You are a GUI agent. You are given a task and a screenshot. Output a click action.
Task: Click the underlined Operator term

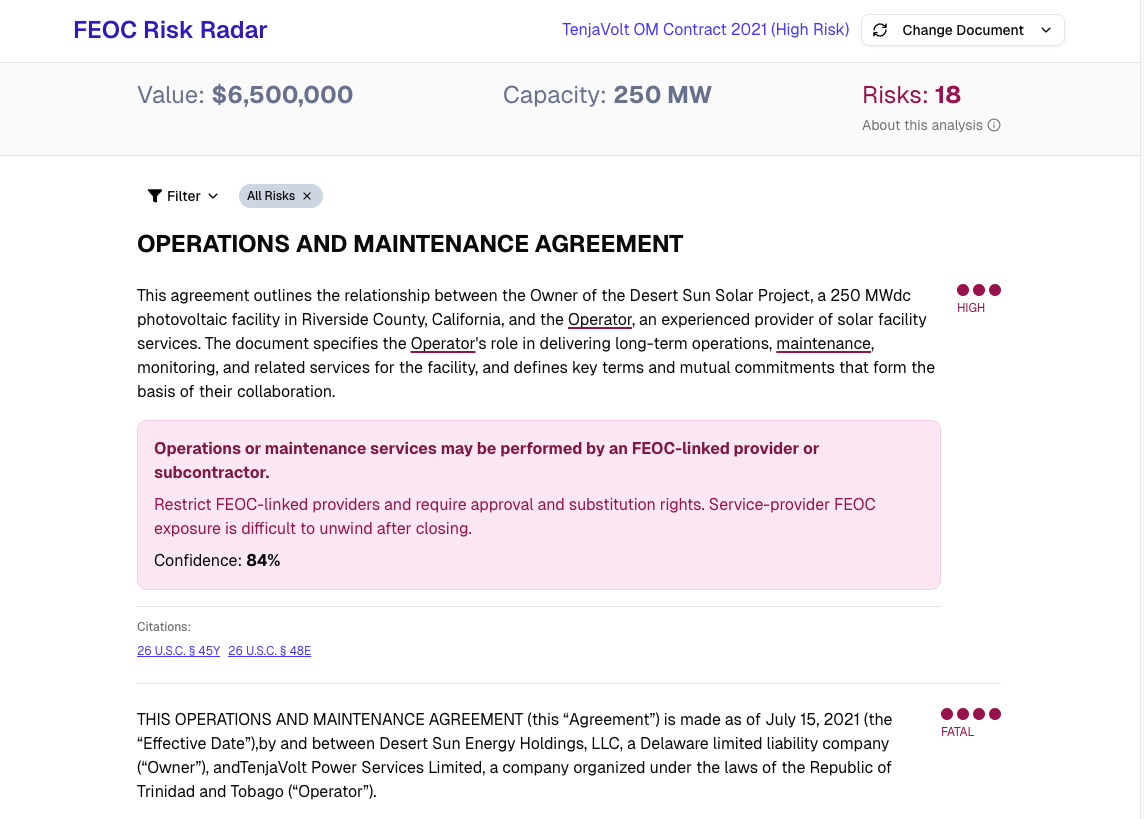(x=599, y=319)
